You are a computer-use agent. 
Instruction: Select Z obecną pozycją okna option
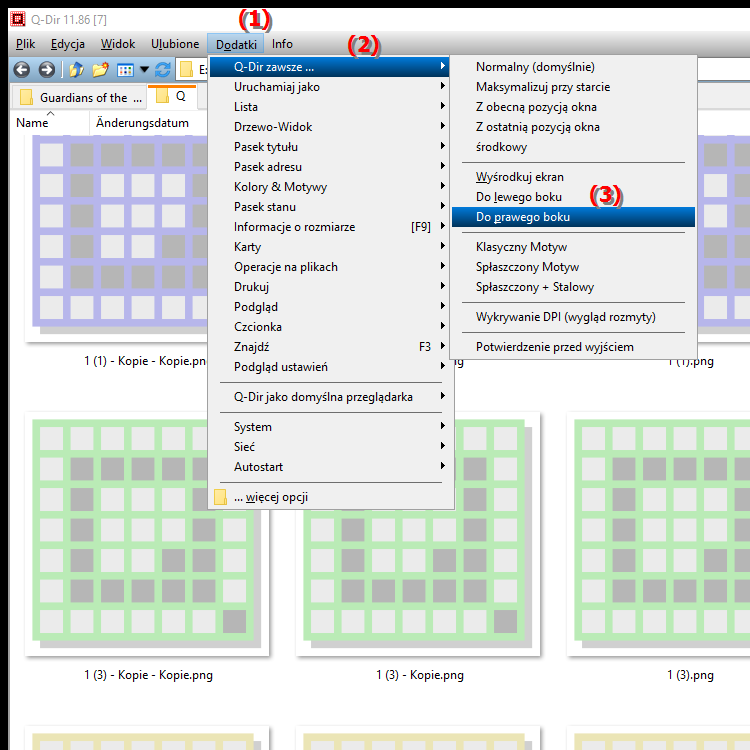click(573, 107)
